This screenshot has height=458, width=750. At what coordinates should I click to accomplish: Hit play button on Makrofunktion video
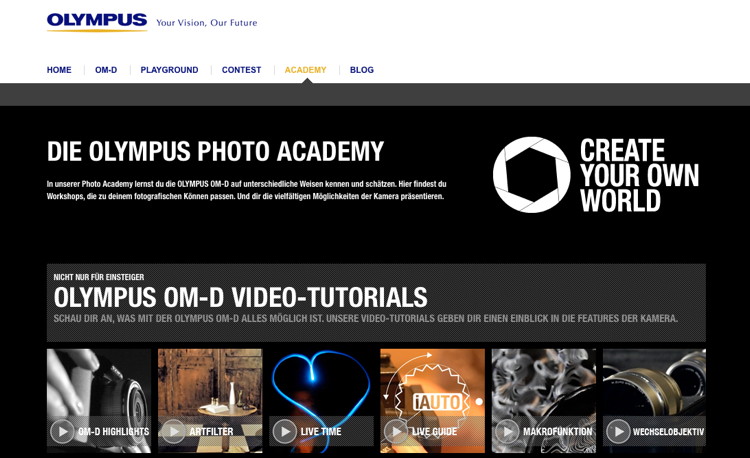(x=508, y=431)
